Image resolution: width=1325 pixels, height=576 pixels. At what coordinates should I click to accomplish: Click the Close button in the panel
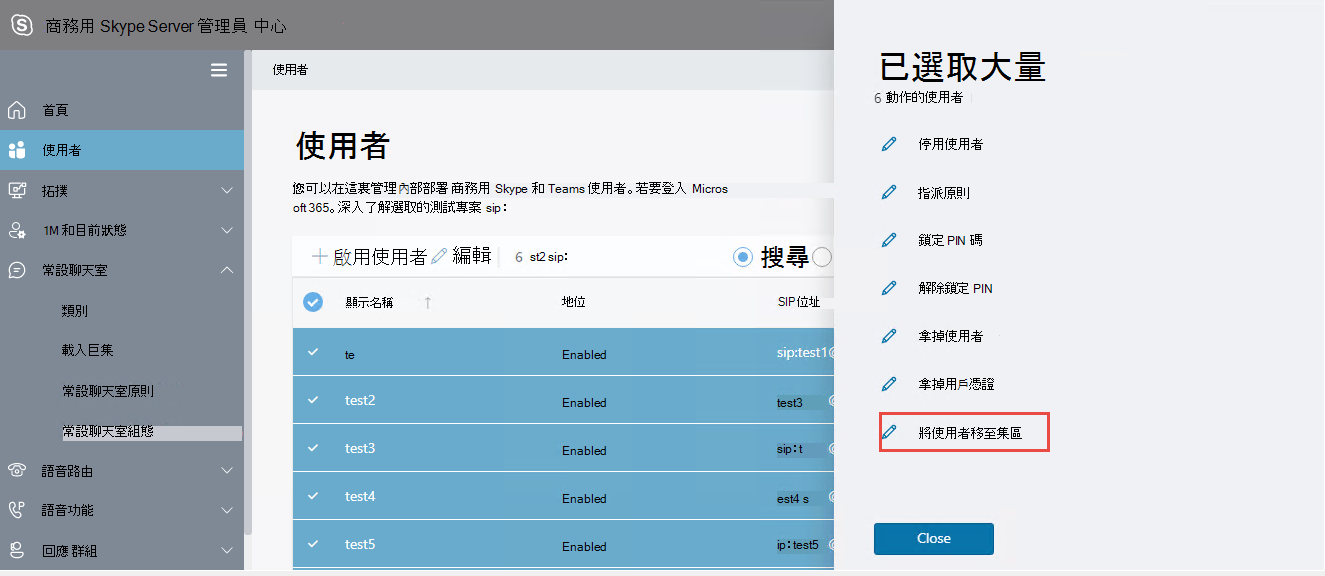tap(934, 538)
